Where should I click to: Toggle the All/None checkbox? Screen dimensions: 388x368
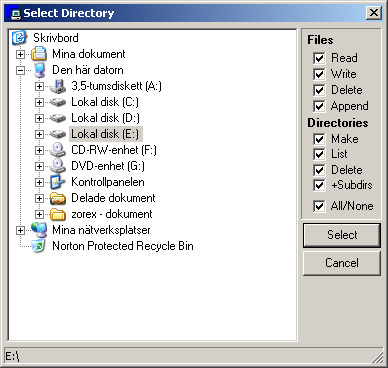(x=319, y=206)
